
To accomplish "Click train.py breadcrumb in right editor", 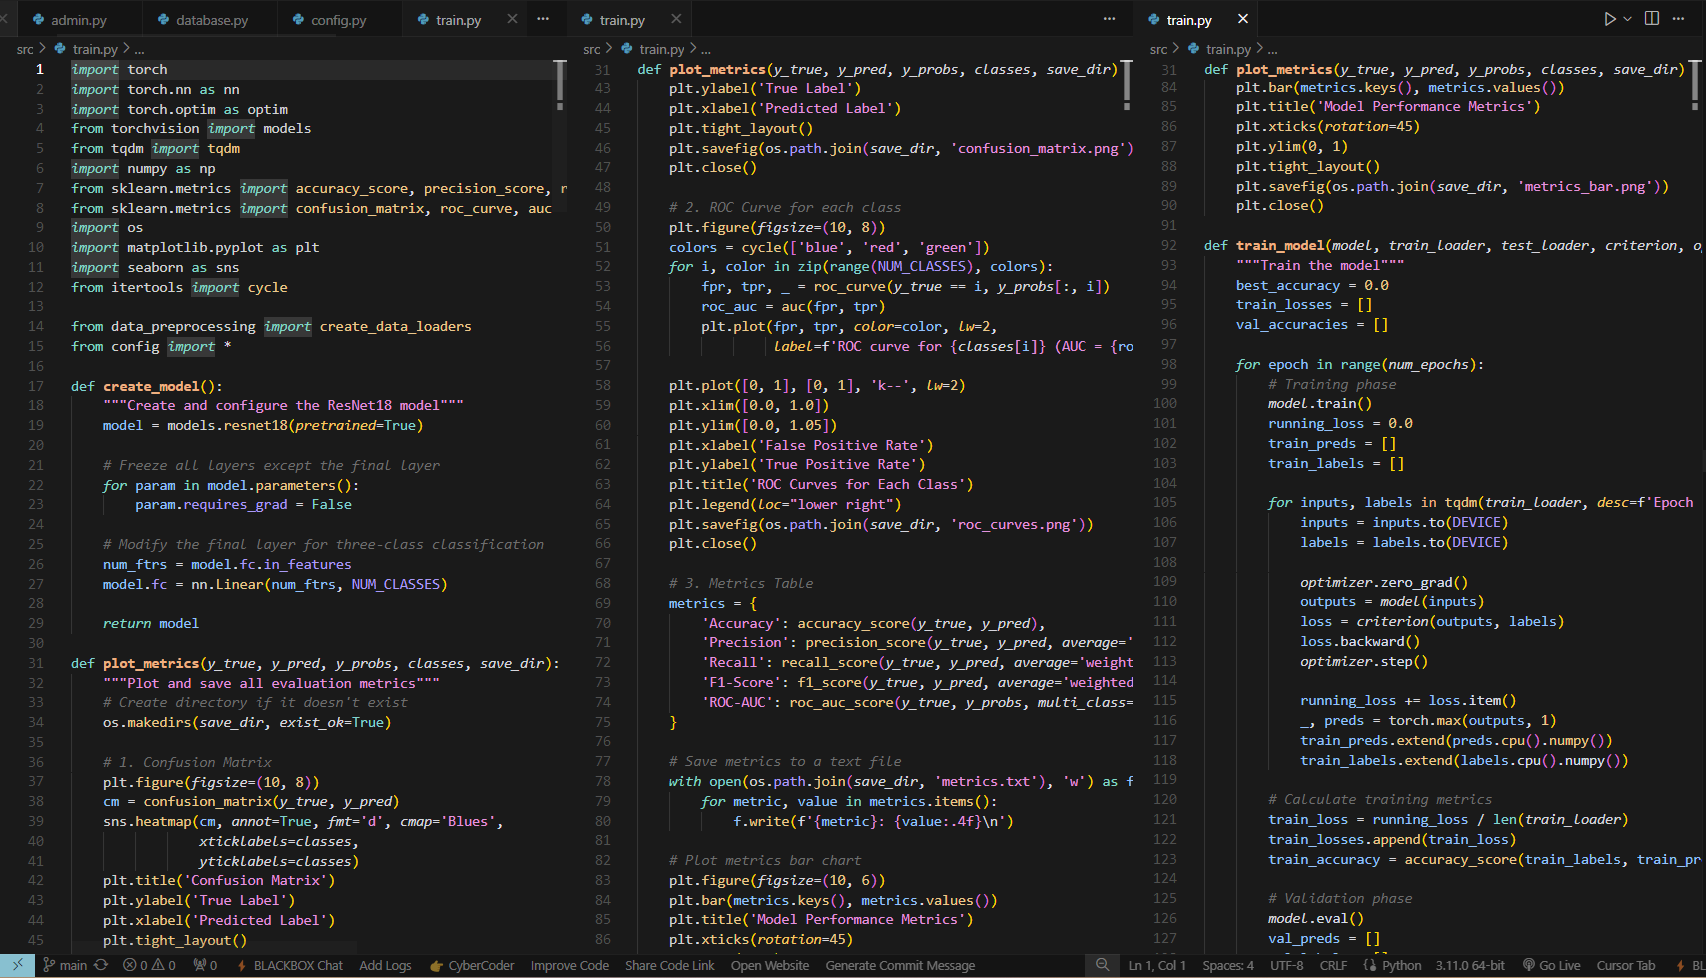I will [1228, 49].
